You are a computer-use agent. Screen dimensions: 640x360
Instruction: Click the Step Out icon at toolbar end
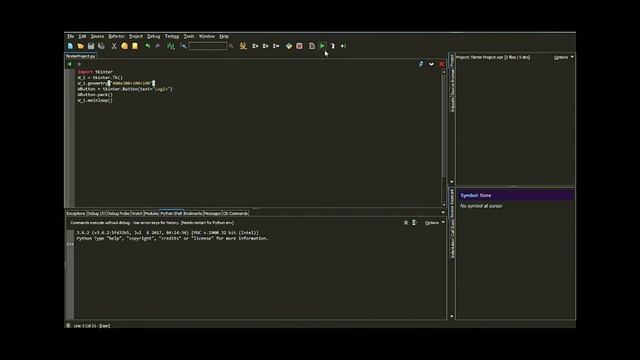pyautogui.click(x=343, y=46)
